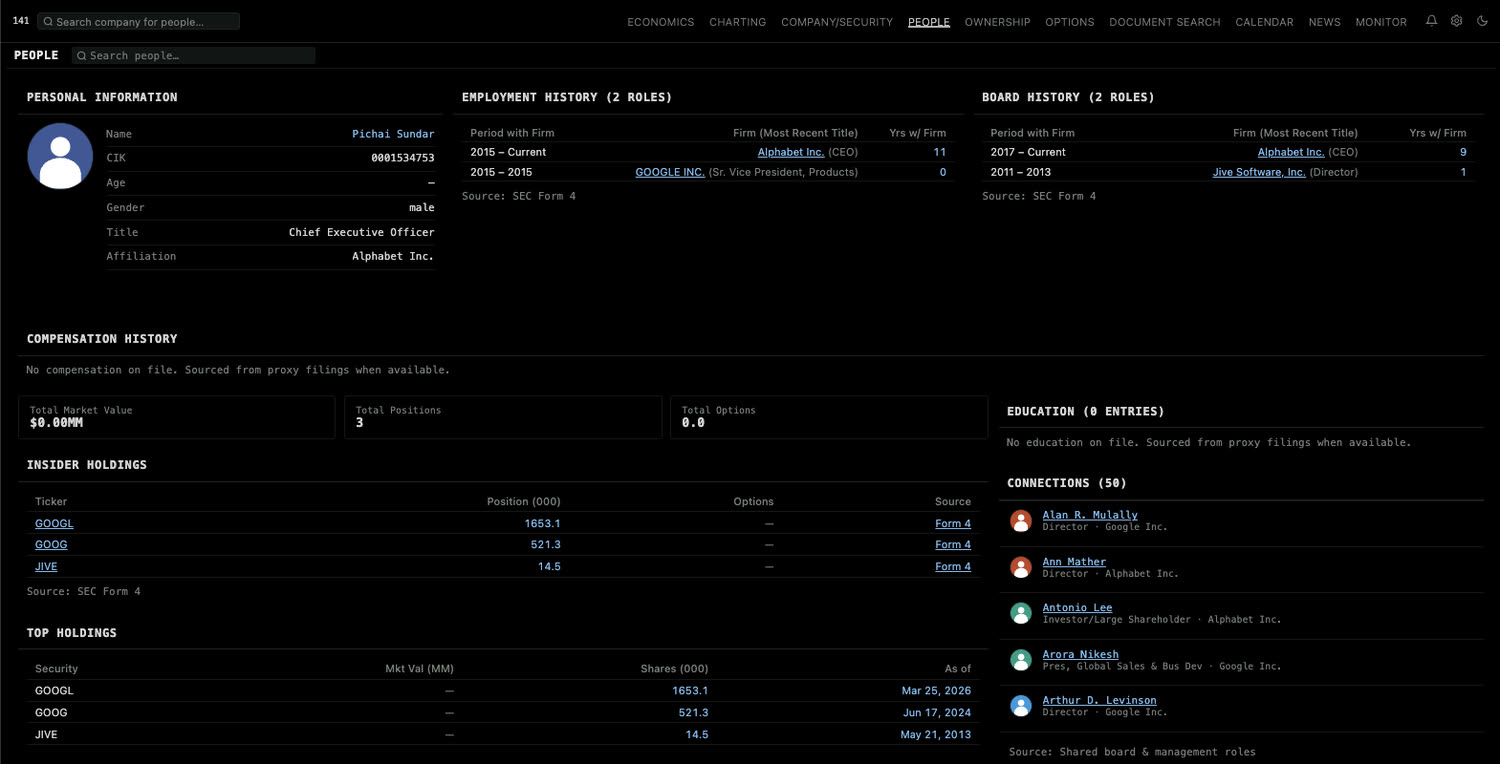Image resolution: width=1500 pixels, height=764 pixels.
Task: Open Antonio Lee connection
Action: [1077, 608]
